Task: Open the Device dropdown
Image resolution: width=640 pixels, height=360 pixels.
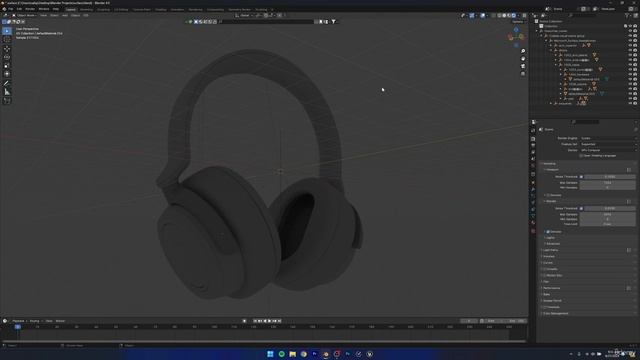Action: 607,150
